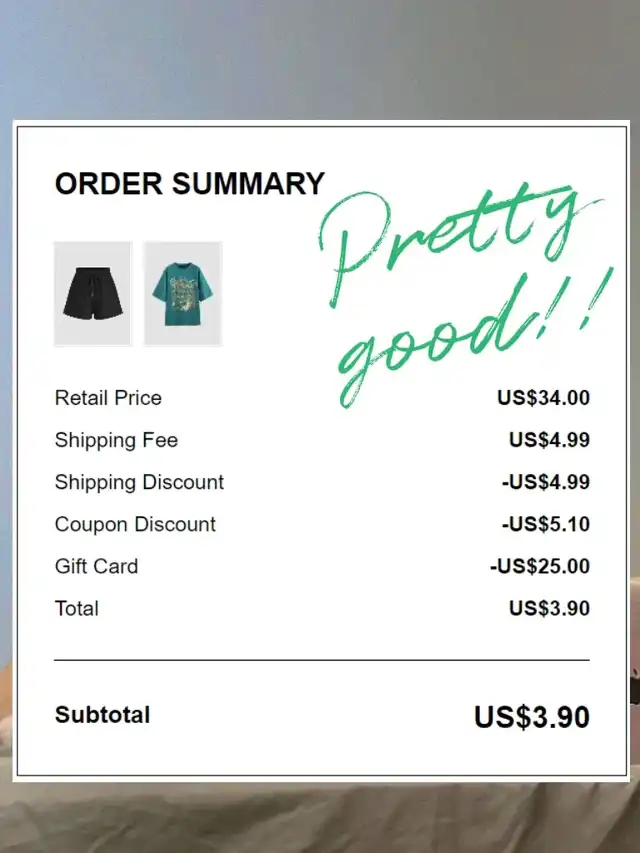Click the US$3.90 Total row amount
This screenshot has width=640, height=853.
click(x=549, y=608)
